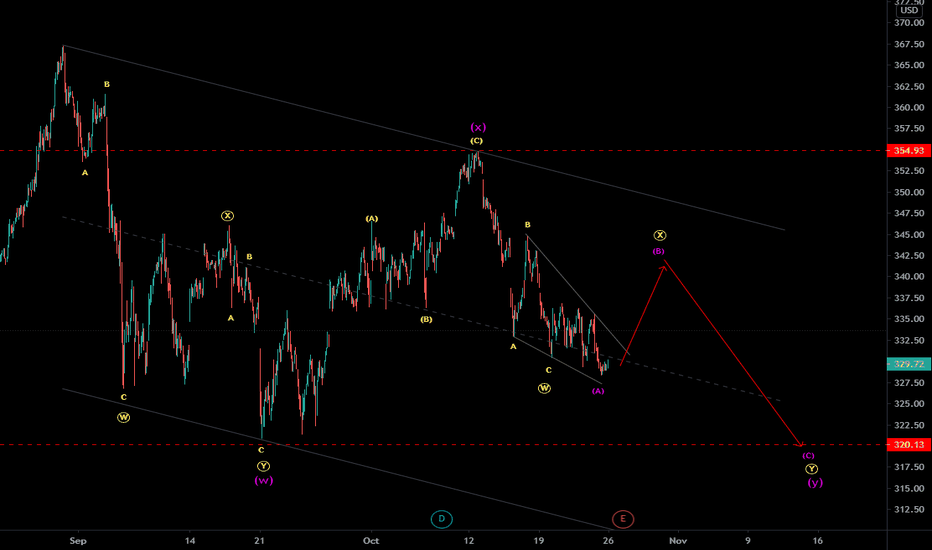Viewport: 932px width, 550px height.
Task: Open the USD currency selector on price axis
Action: click(909, 10)
